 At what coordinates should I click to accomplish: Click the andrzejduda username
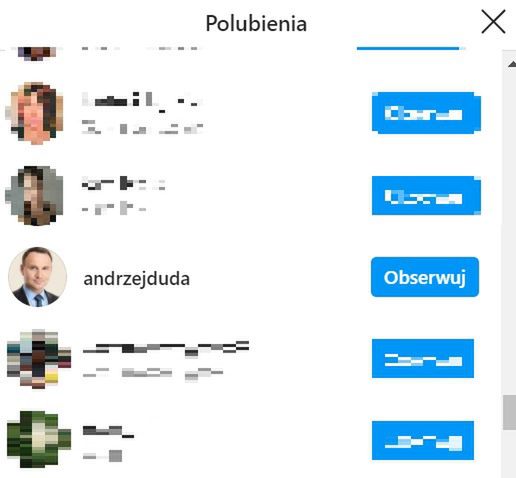pos(136,279)
